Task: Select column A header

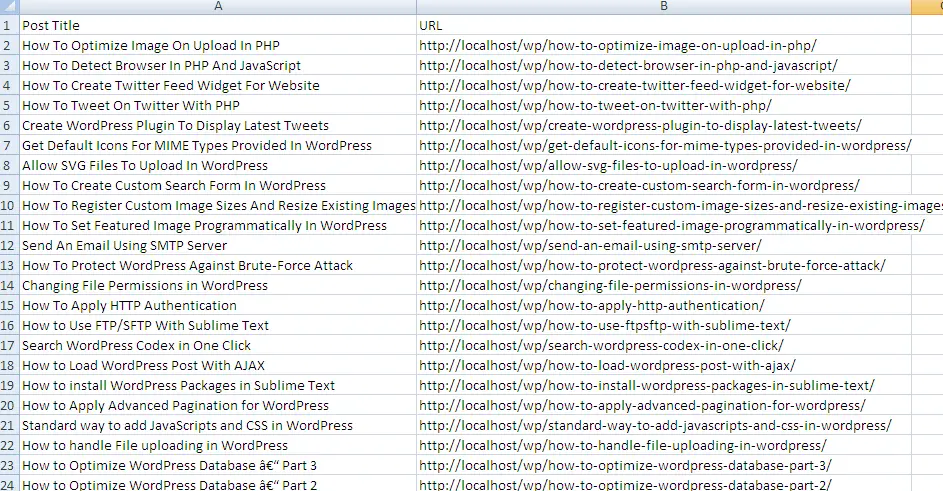Action: pyautogui.click(x=218, y=7)
